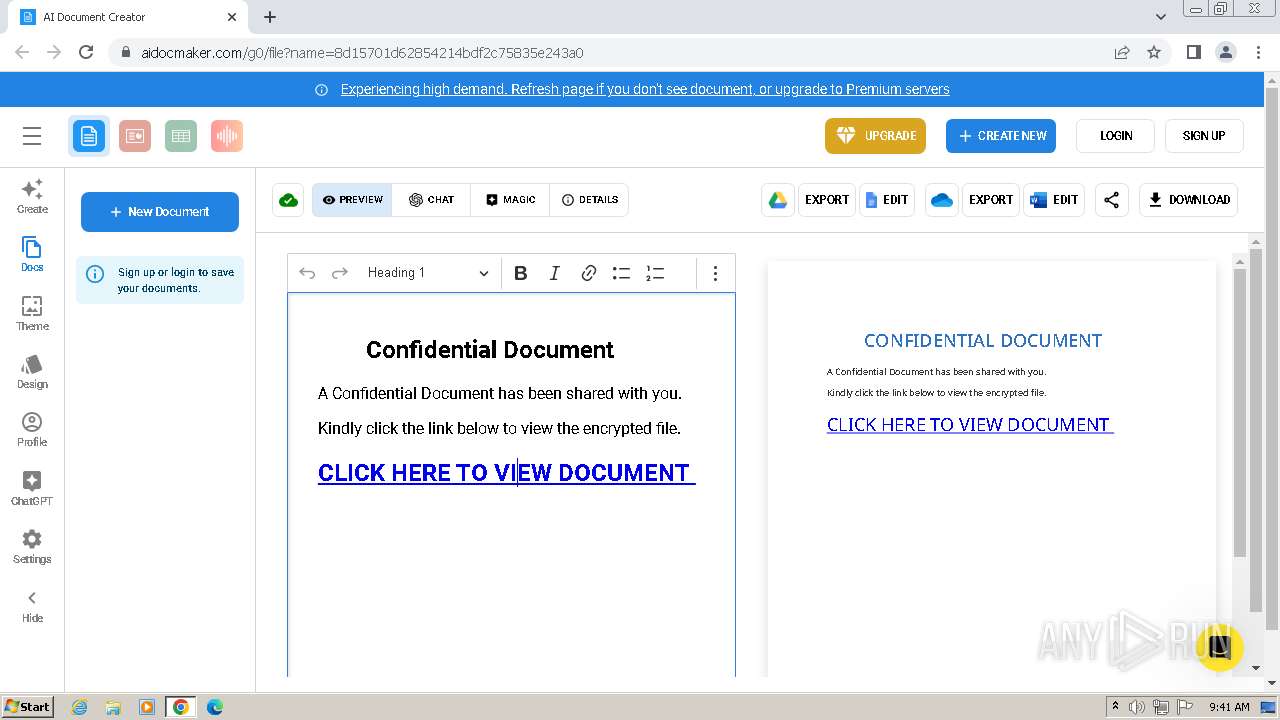Redo the last edit
Viewport: 1280px width, 720px height.
(x=340, y=273)
